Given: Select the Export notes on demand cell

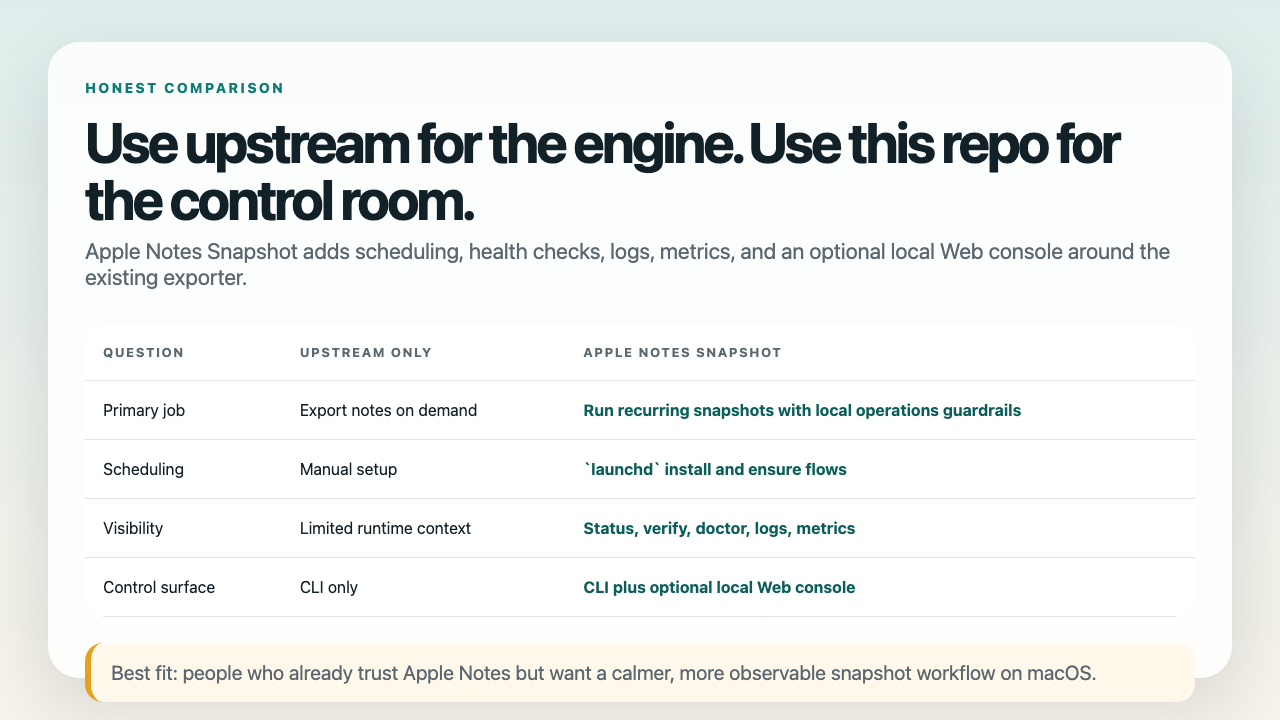Looking at the screenshot, I should point(388,410).
